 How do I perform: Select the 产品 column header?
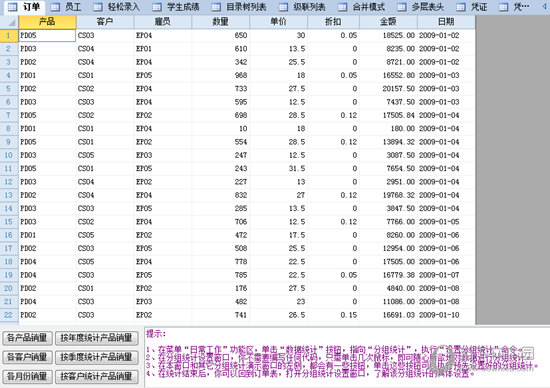47,22
